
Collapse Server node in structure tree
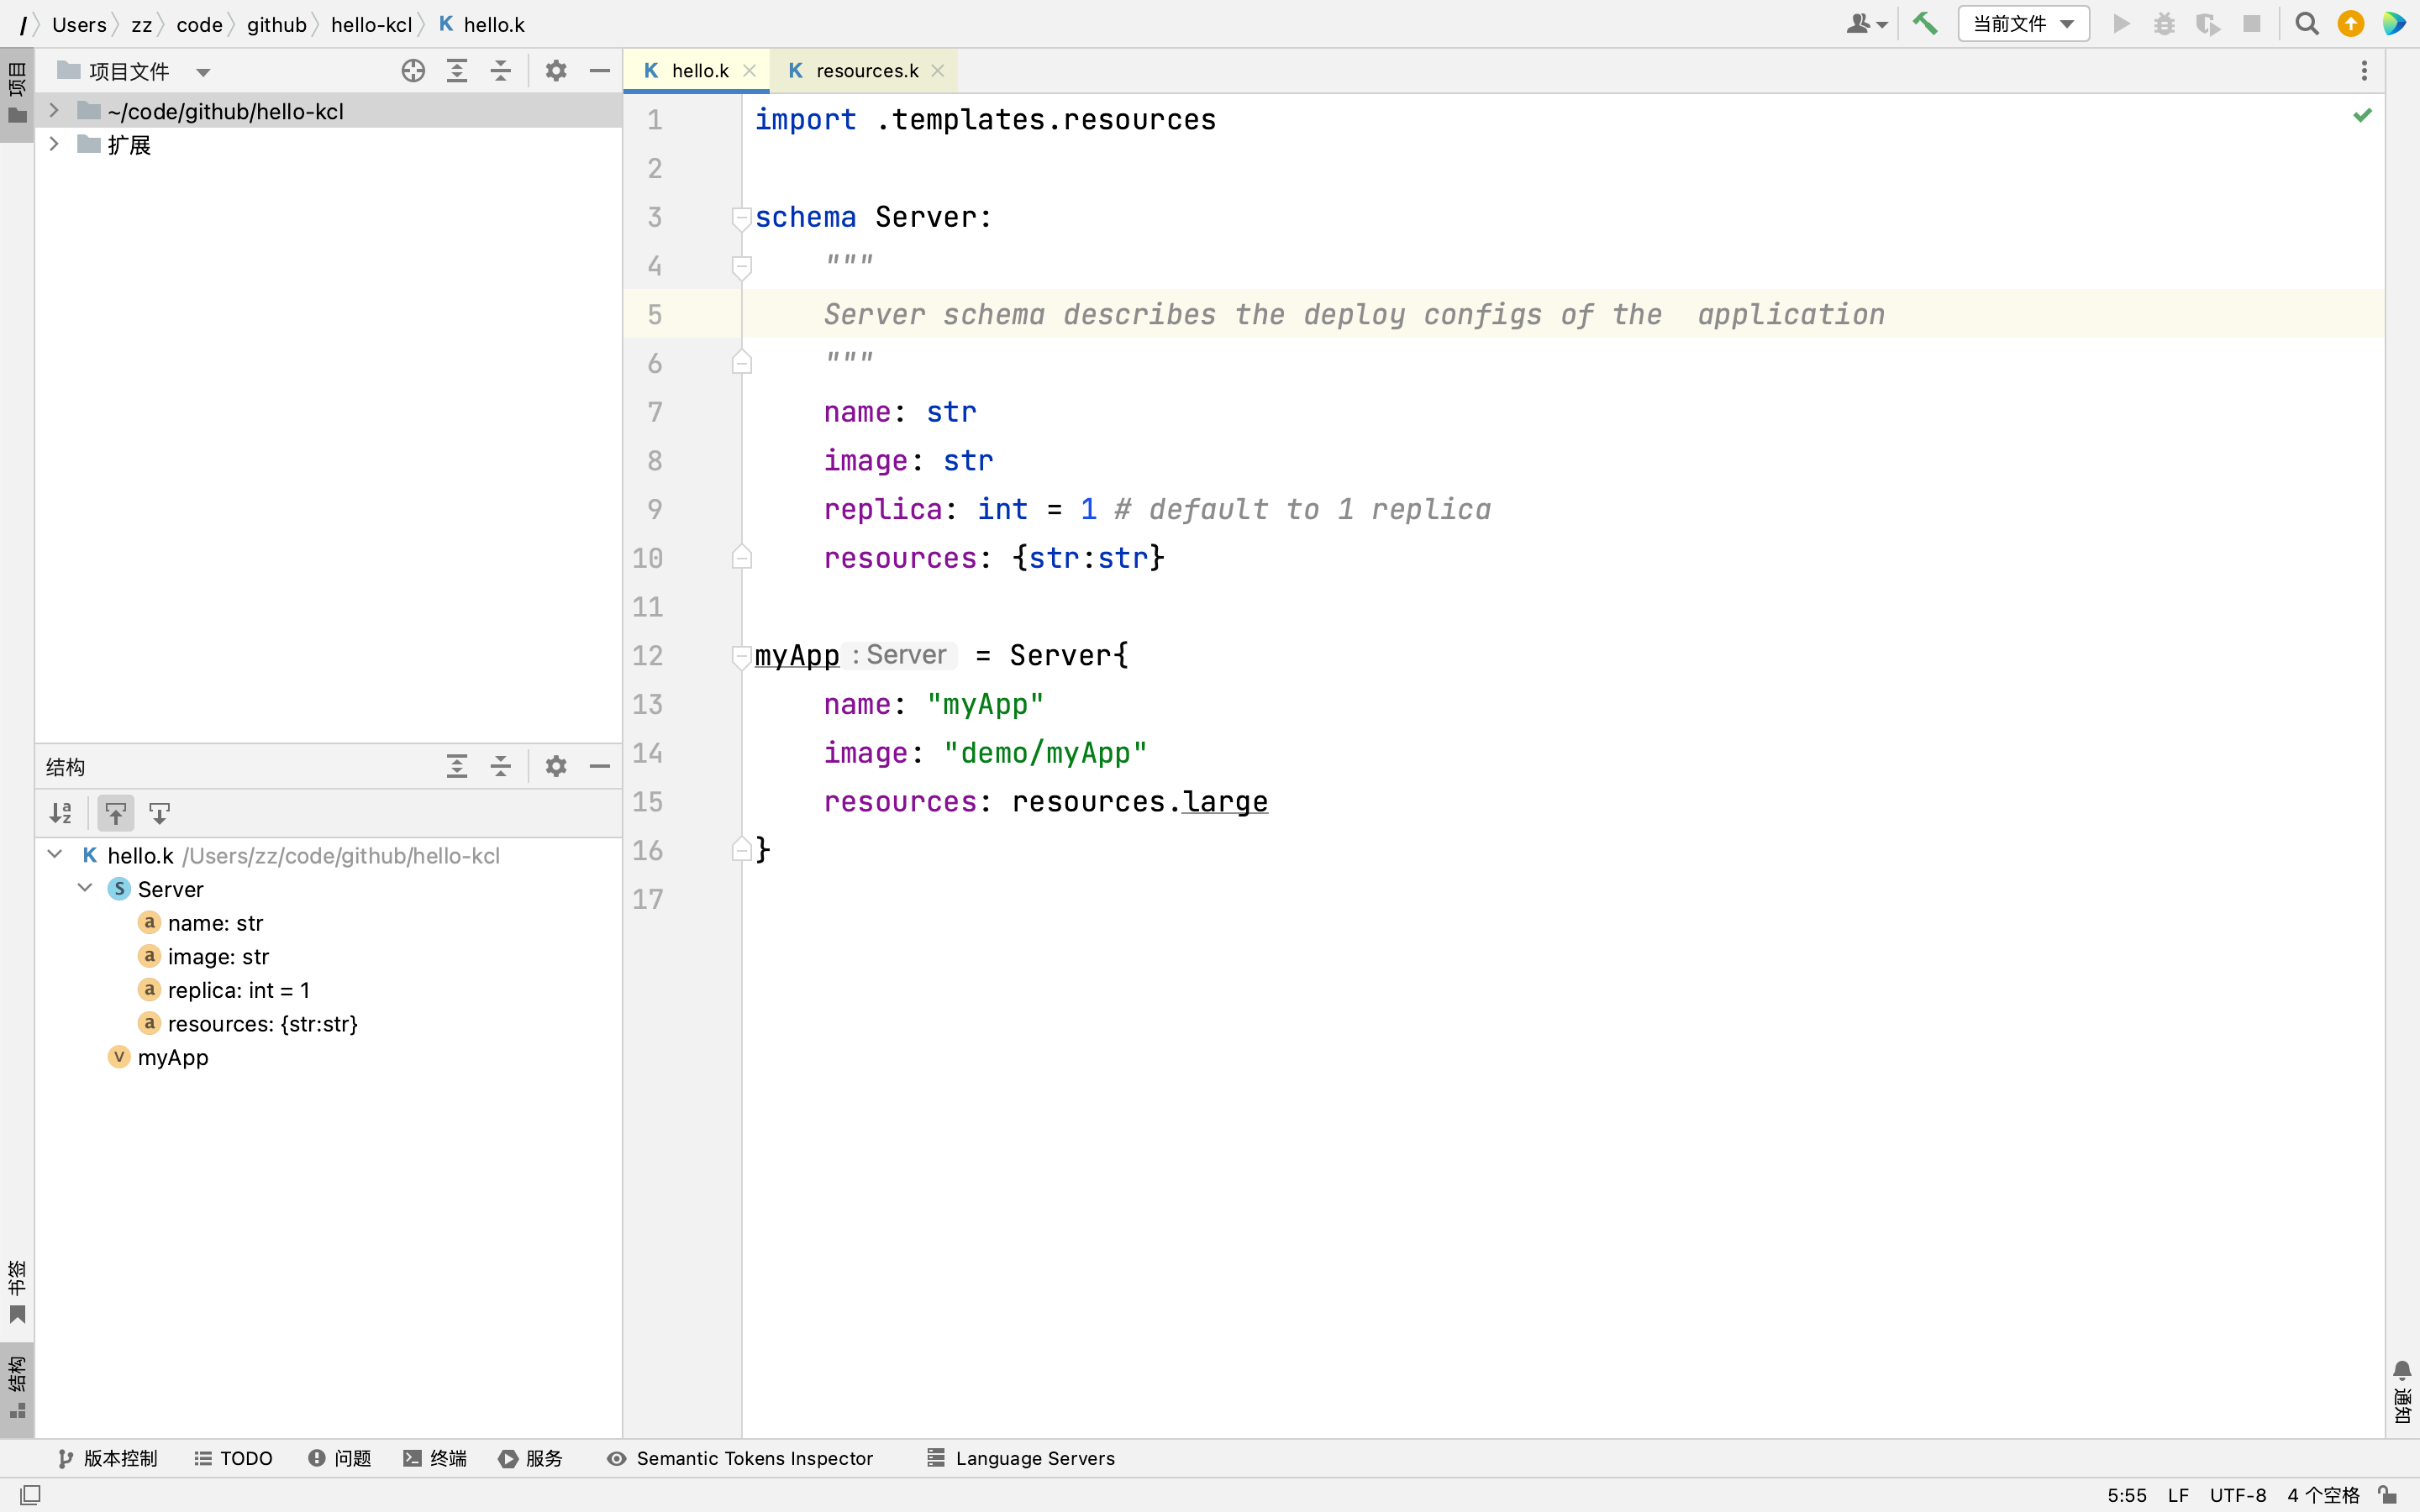coord(85,888)
